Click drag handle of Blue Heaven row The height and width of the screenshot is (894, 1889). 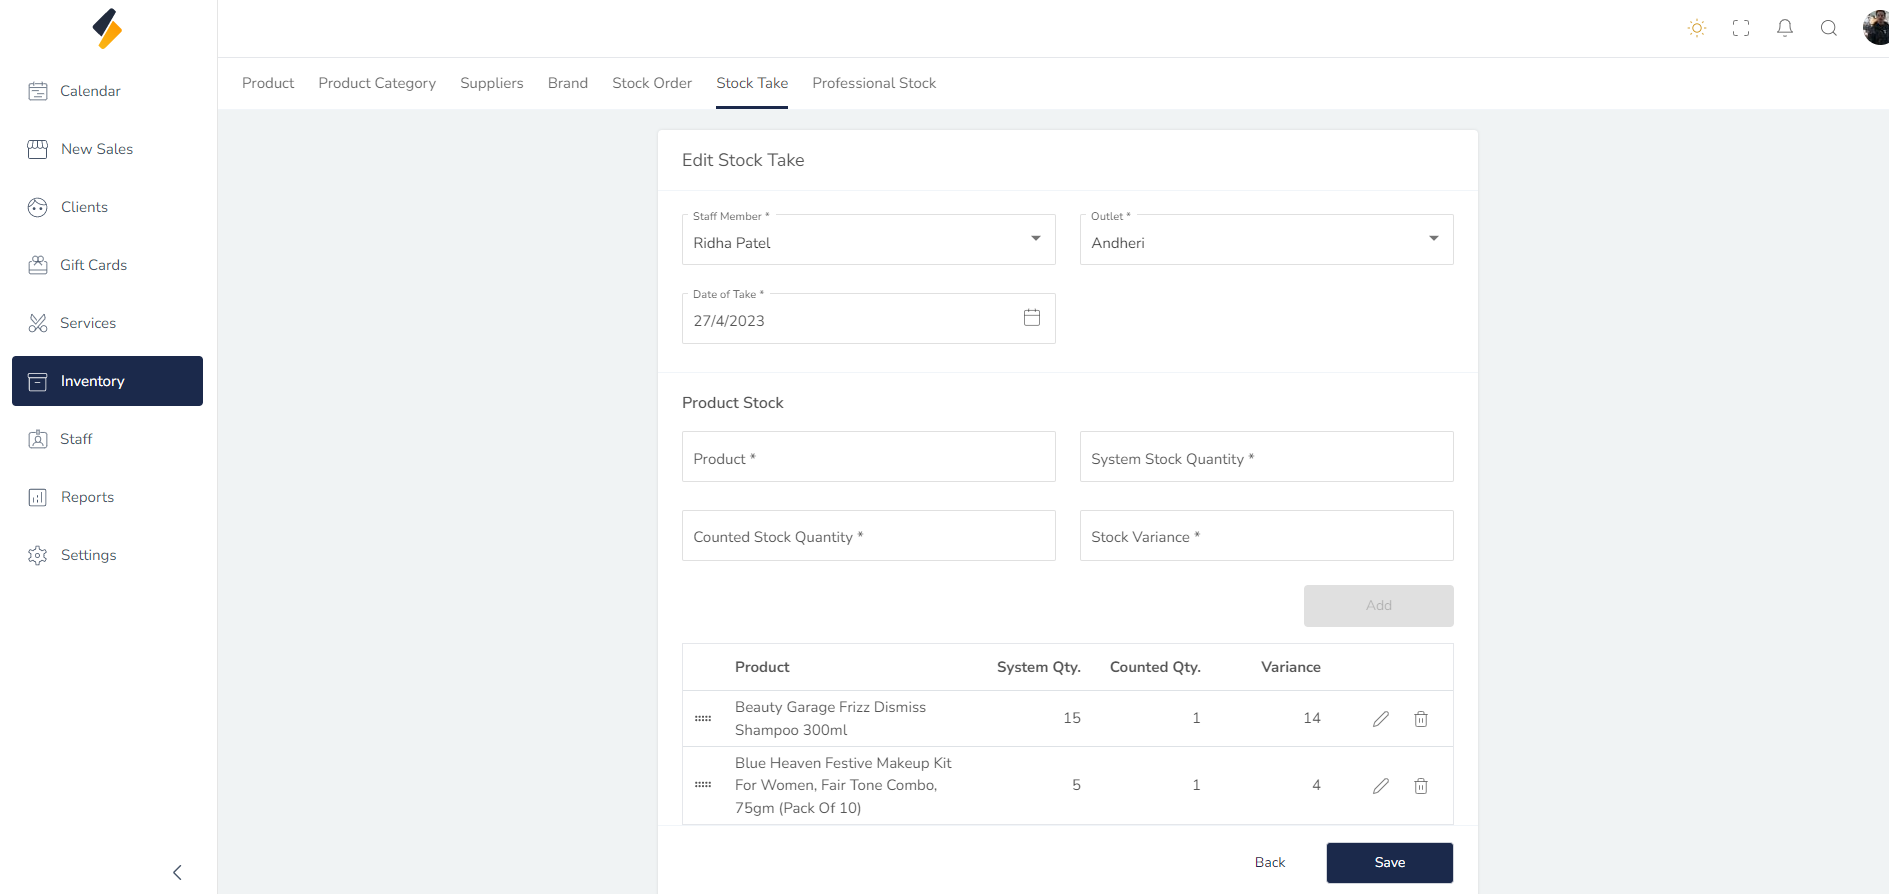pos(703,785)
